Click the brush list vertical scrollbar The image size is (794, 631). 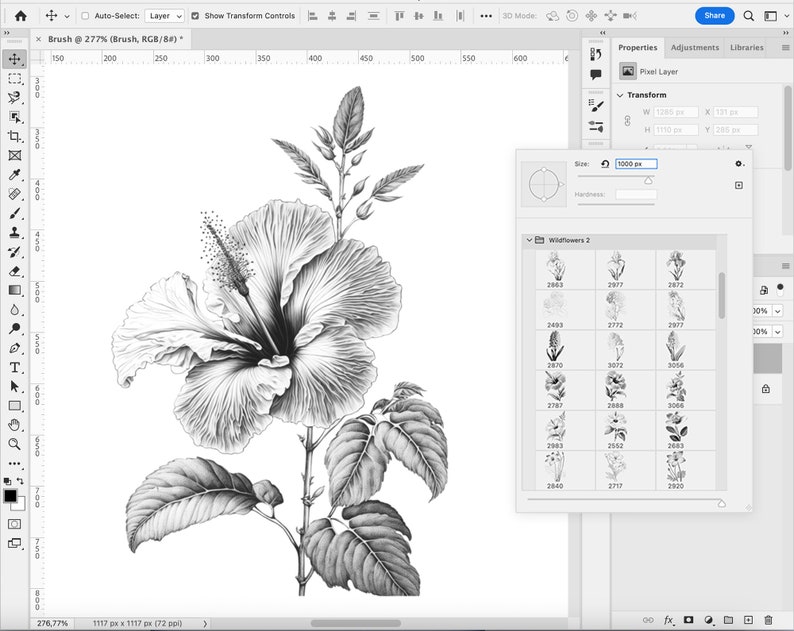pyautogui.click(x=722, y=296)
